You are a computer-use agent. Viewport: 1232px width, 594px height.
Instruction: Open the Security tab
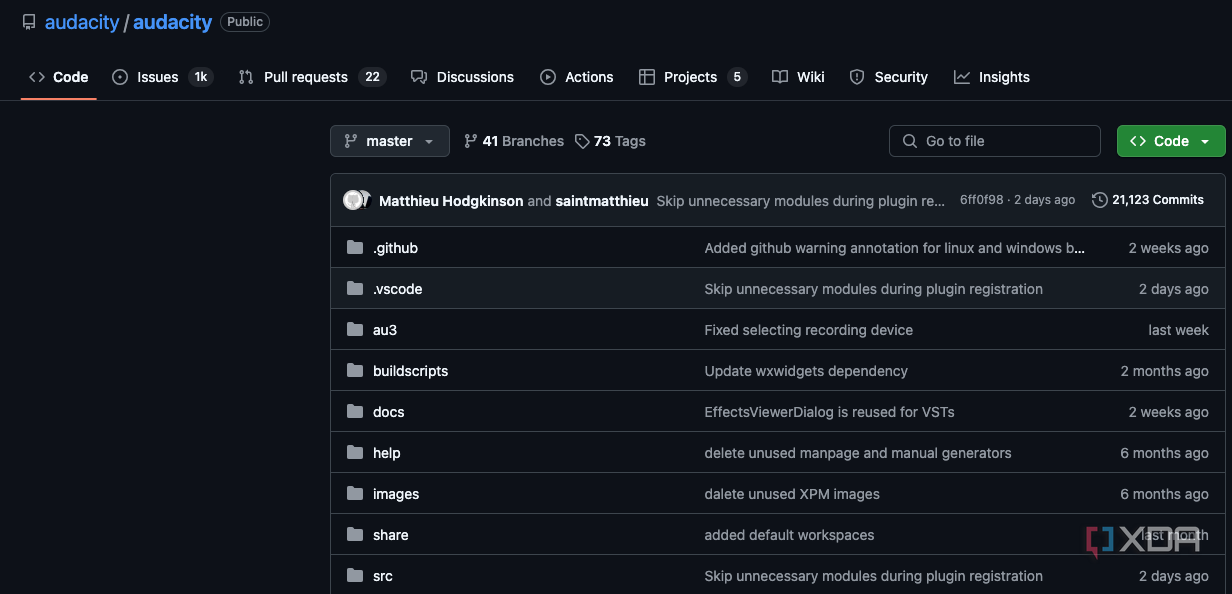click(x=889, y=77)
